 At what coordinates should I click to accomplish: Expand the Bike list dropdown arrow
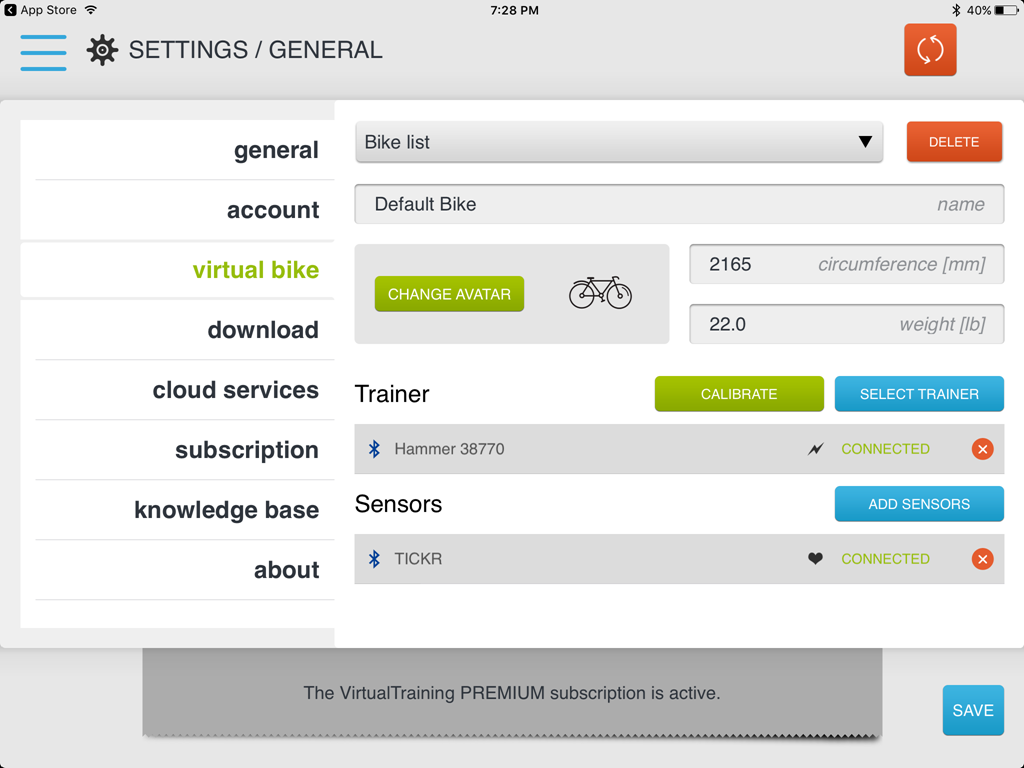[x=865, y=142]
